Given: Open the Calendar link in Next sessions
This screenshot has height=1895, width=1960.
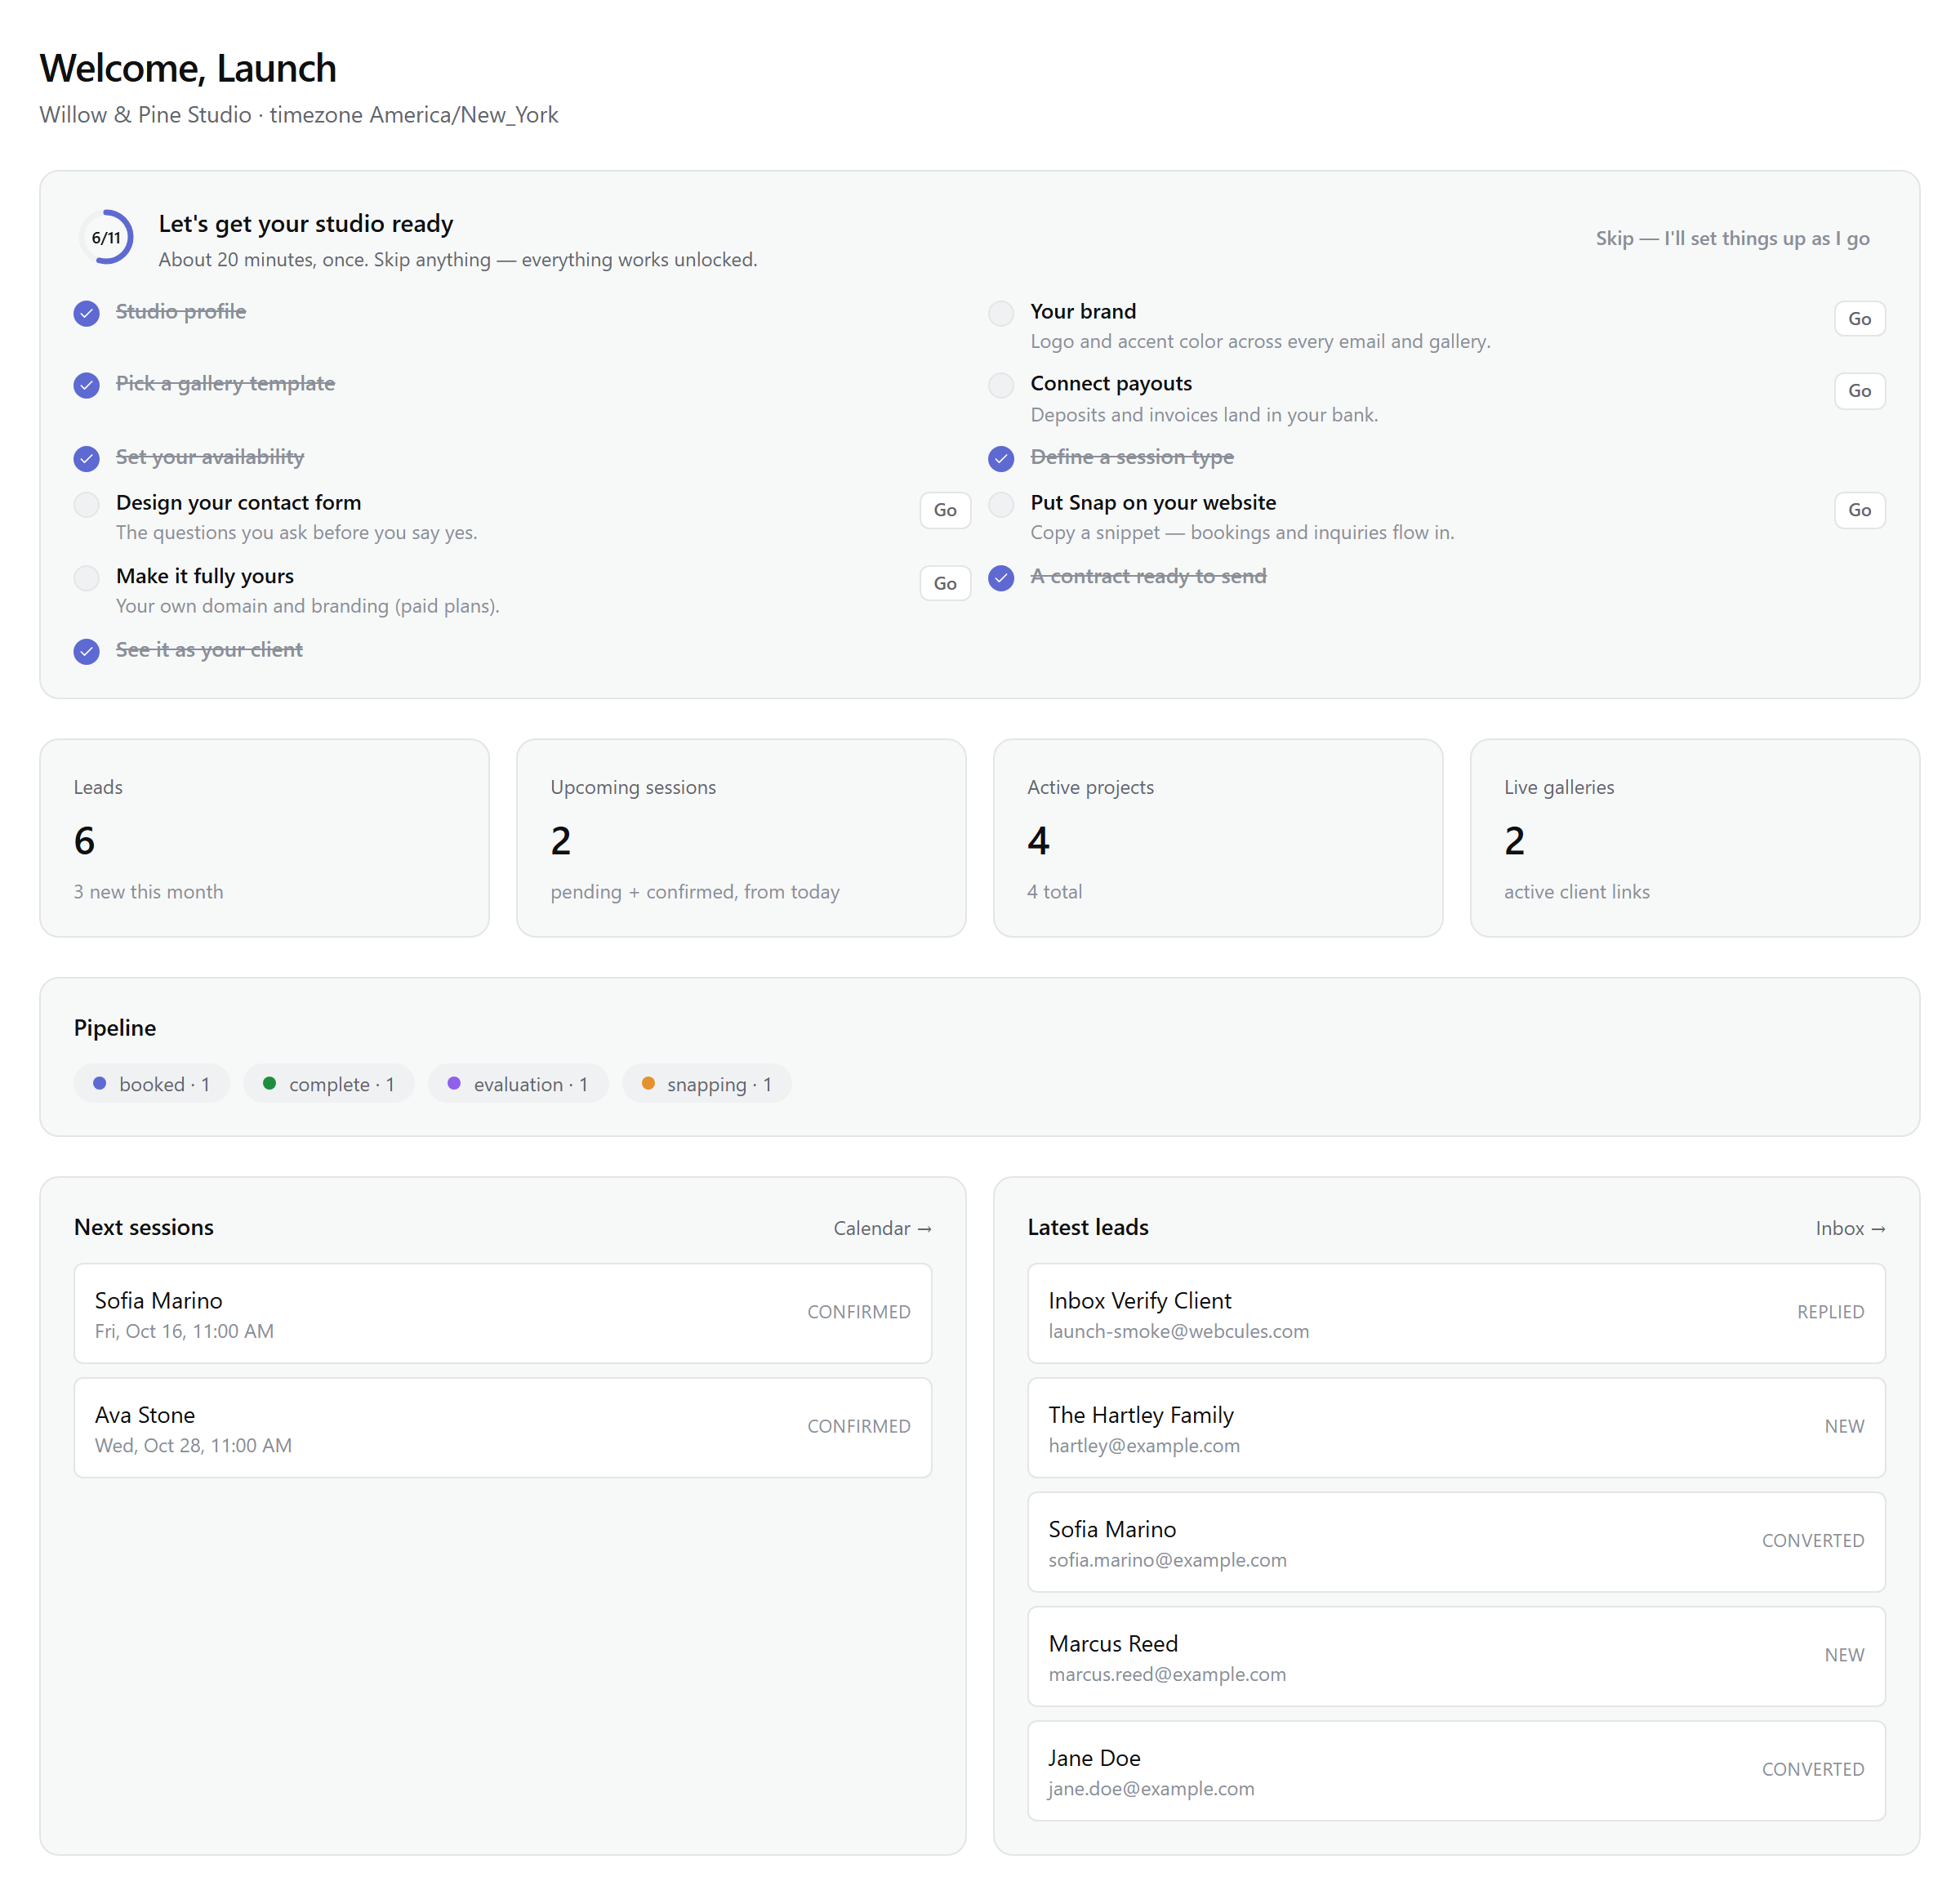Looking at the screenshot, I should click(x=882, y=1228).
